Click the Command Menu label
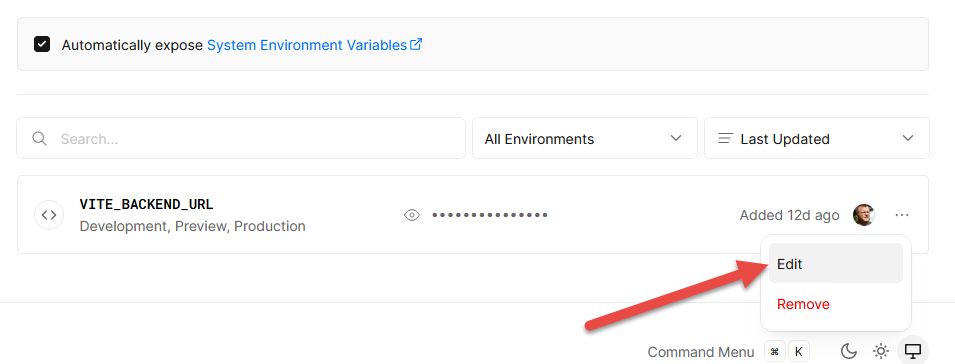Screen dimensions: 955x364 [700, 352]
